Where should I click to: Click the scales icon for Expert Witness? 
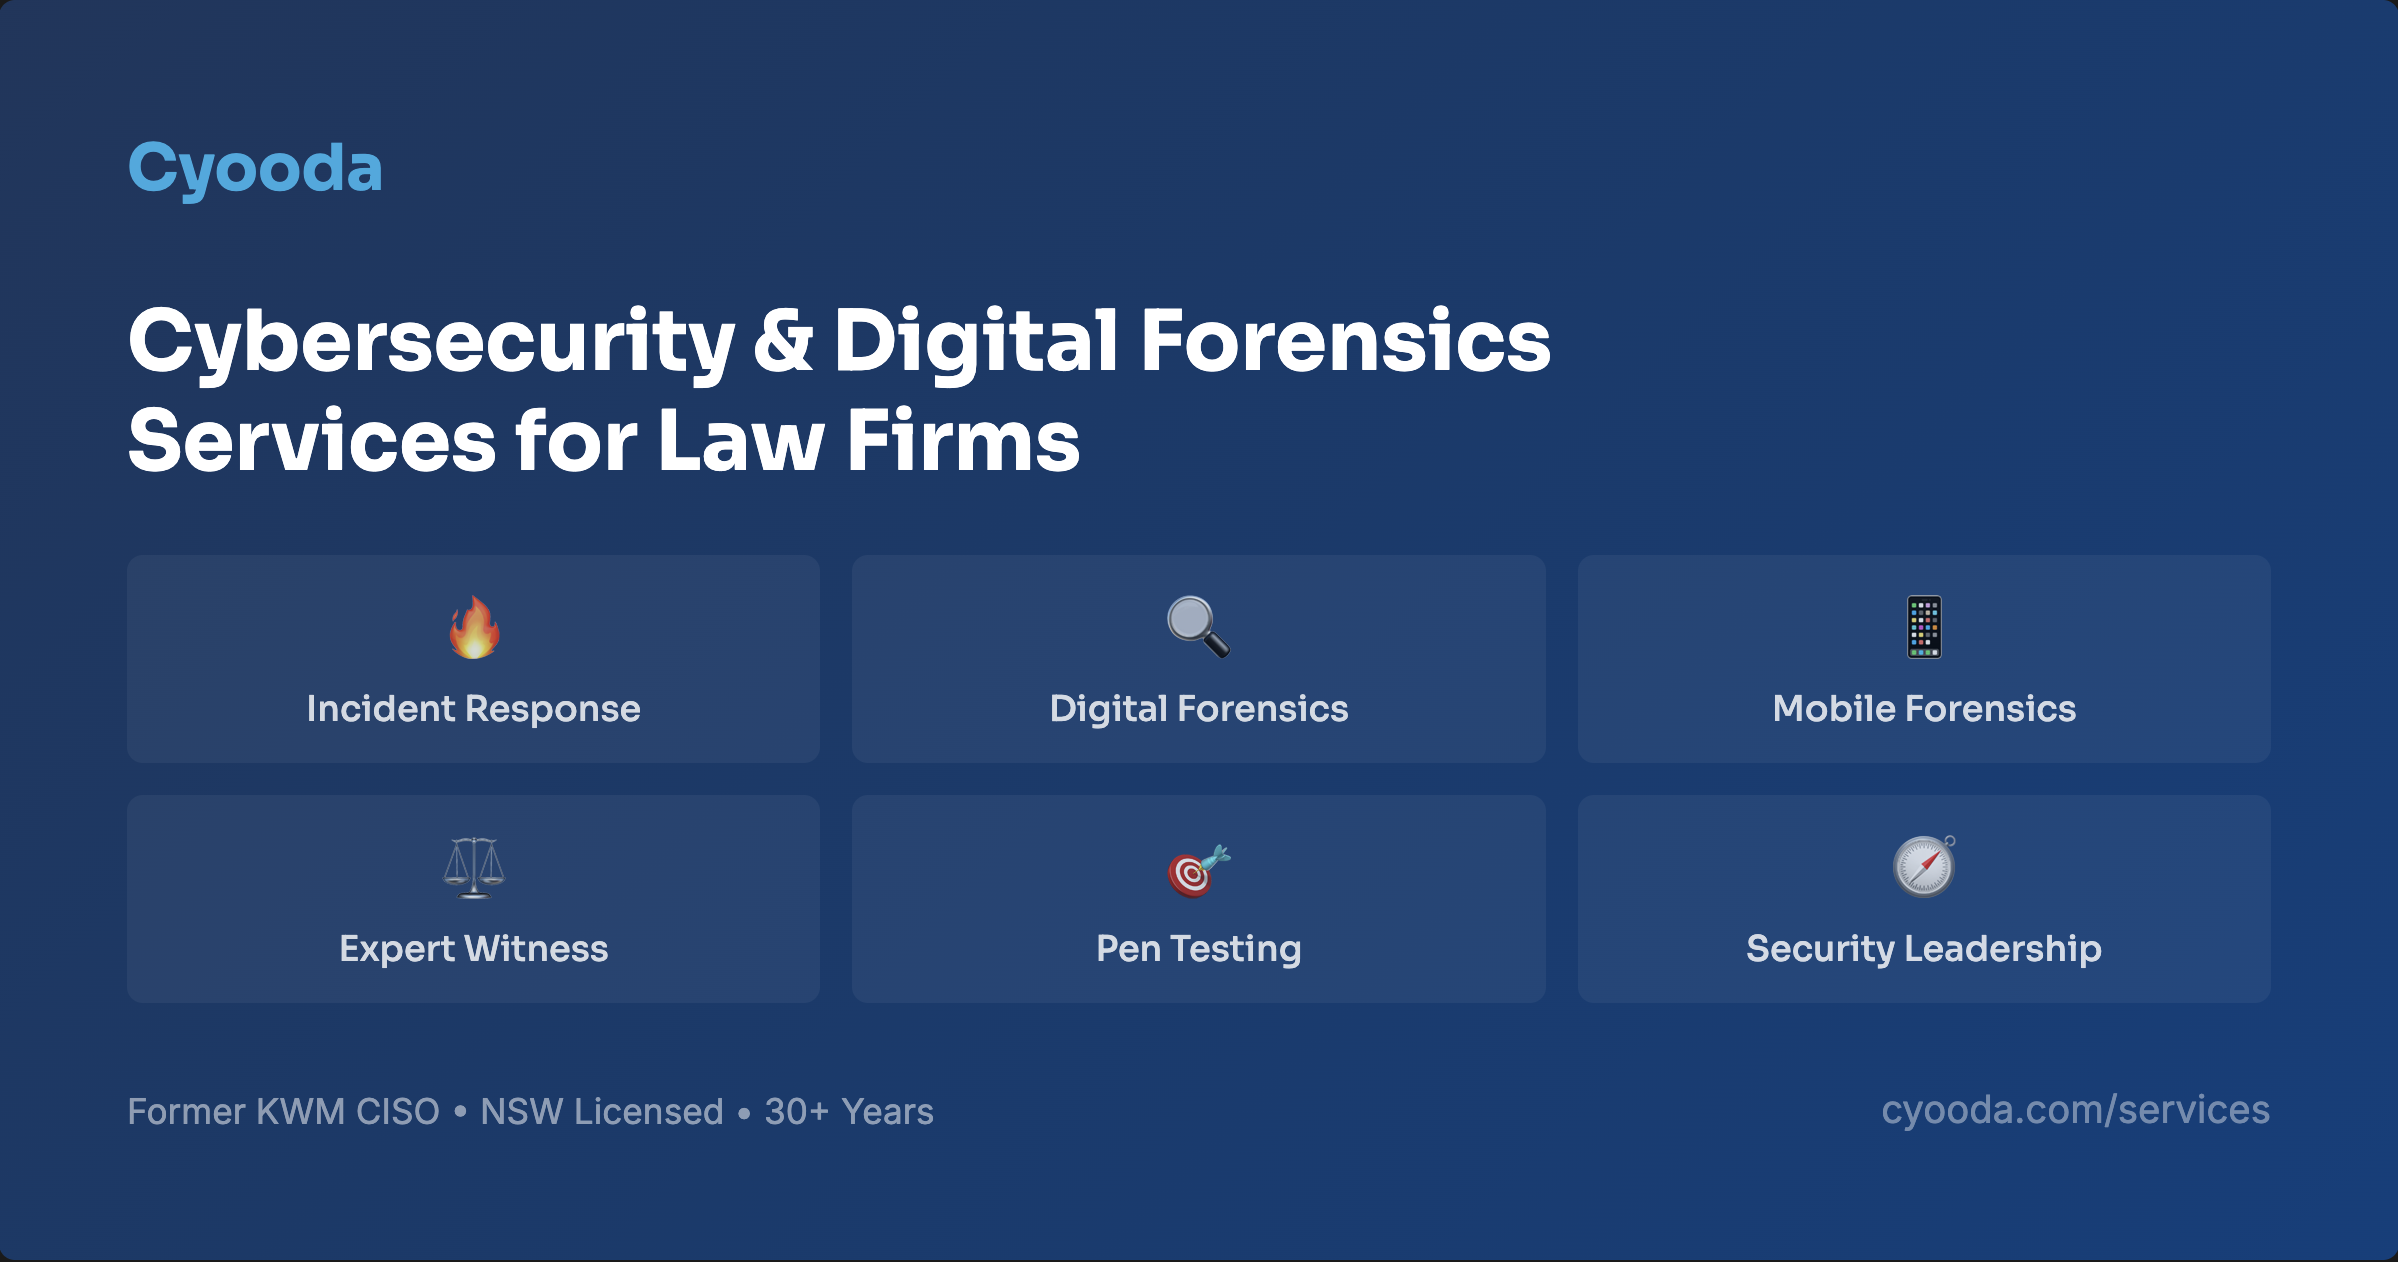coord(473,867)
